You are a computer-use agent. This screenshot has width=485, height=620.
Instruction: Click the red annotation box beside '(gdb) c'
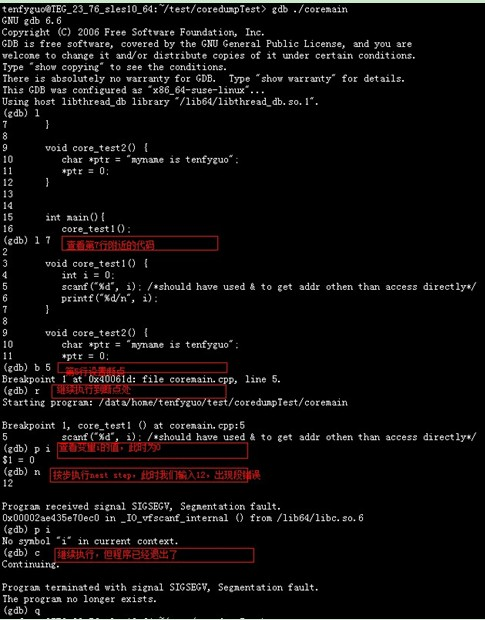tap(154, 555)
